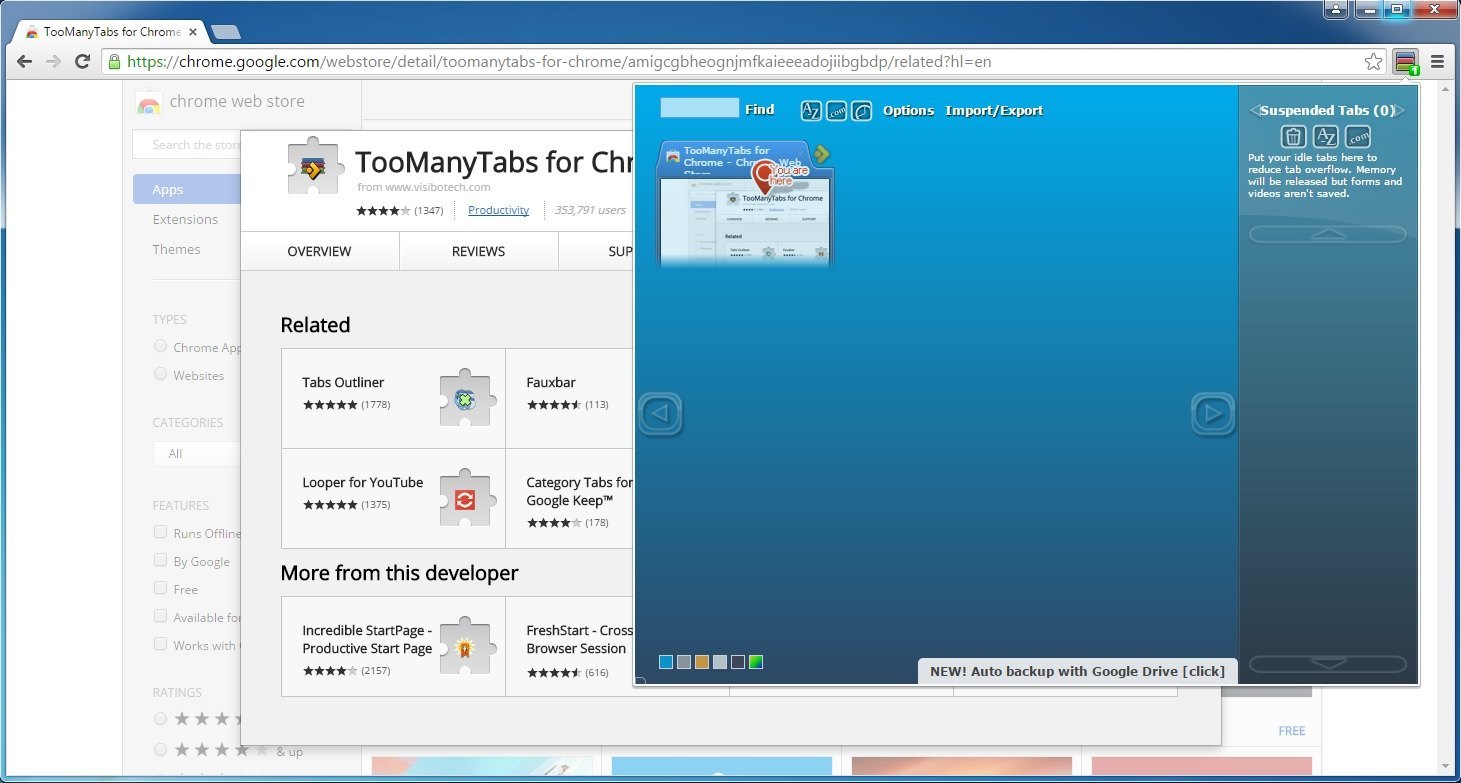This screenshot has width=1461, height=783.
Task: Open the Chrome user profile button
Action: point(1336,10)
